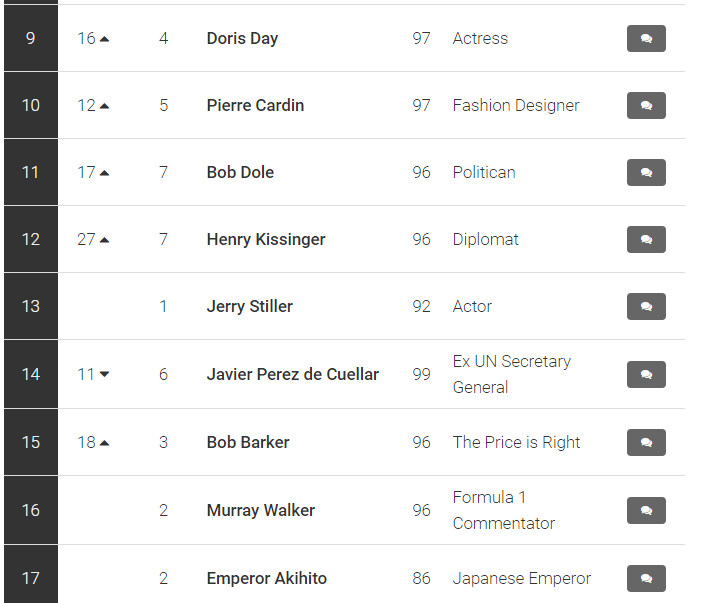Click rank cell number 10
This screenshot has height=603, width=715.
tap(31, 105)
